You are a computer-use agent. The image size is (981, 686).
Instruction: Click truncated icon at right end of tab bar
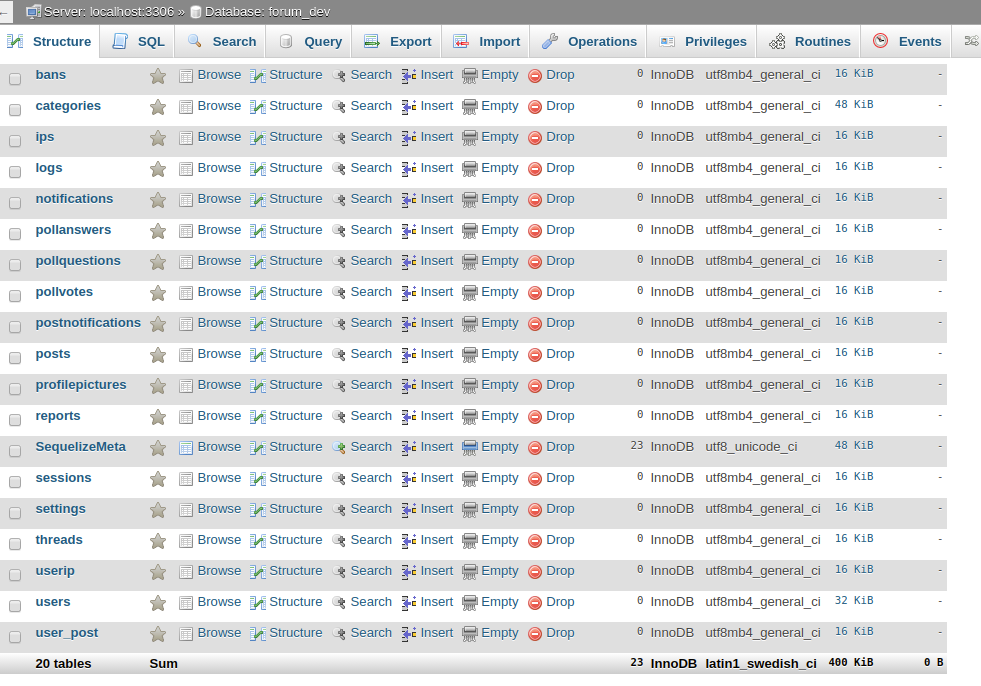coord(972,41)
